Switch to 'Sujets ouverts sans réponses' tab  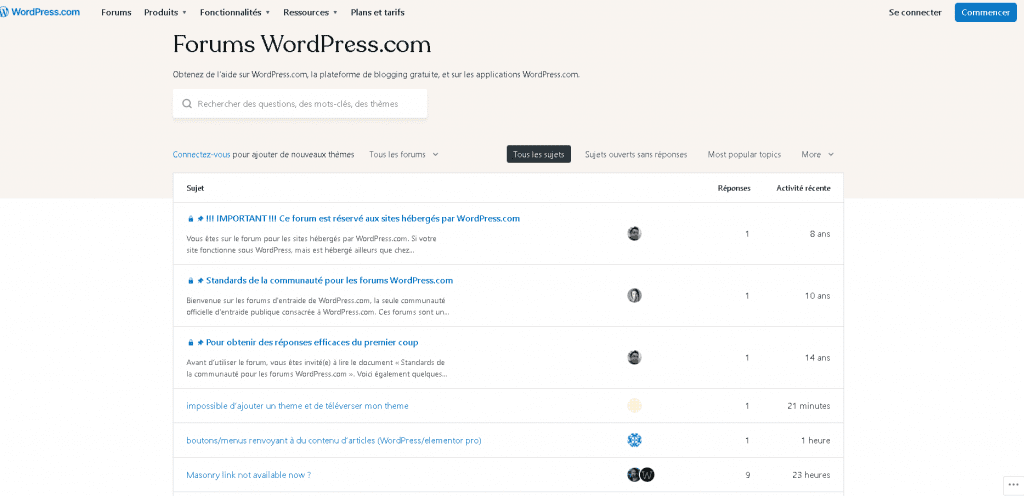pos(636,154)
